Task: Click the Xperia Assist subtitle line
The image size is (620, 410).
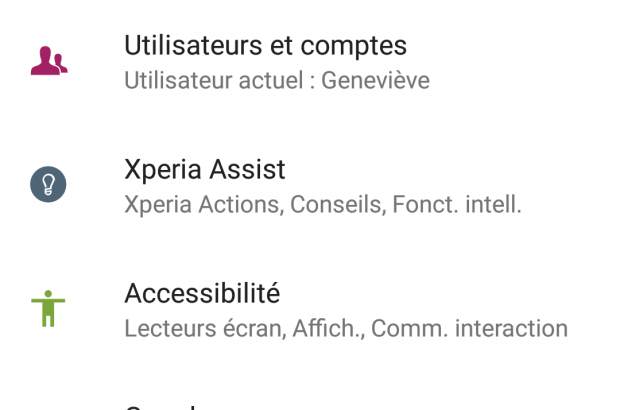Action: pyautogui.click(x=323, y=205)
